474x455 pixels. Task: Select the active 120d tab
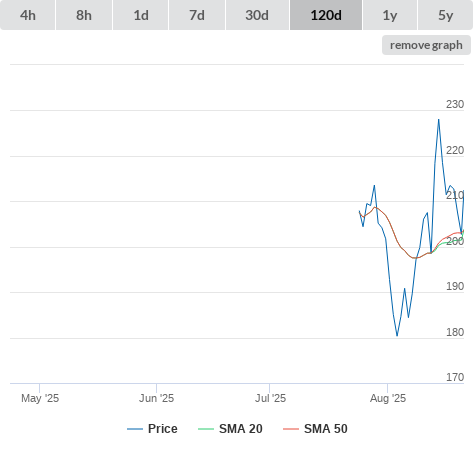326,15
